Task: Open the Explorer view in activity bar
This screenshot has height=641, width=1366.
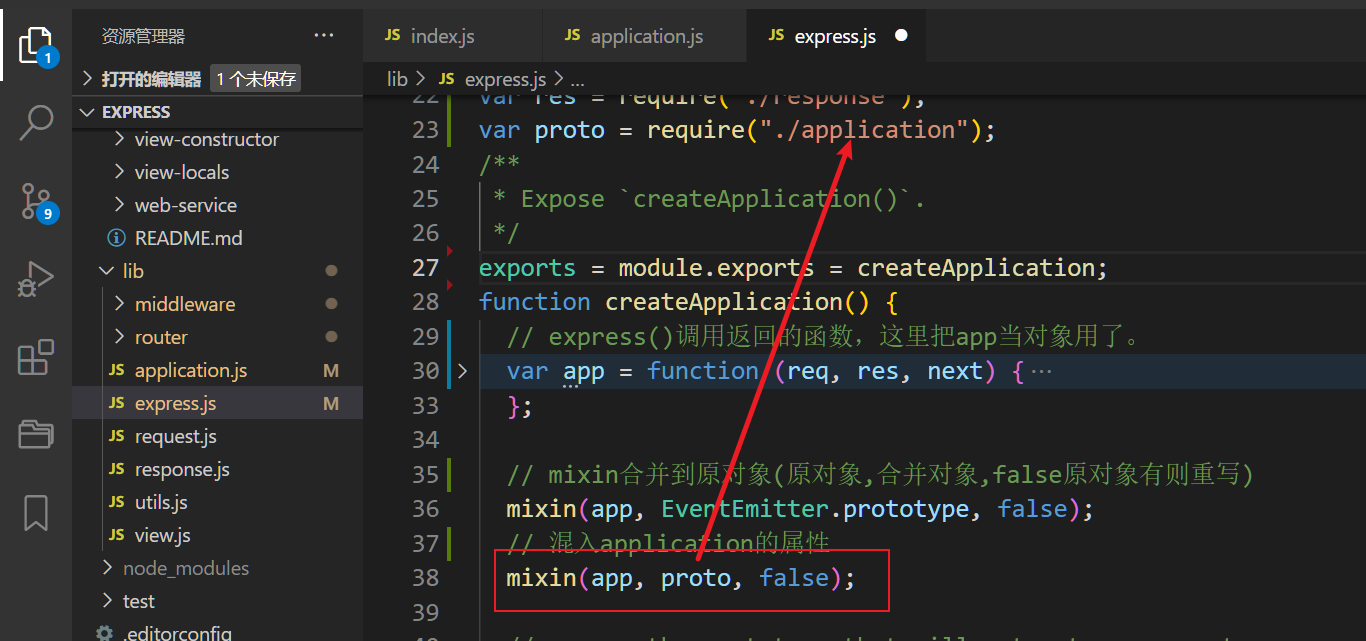Action: point(36,45)
